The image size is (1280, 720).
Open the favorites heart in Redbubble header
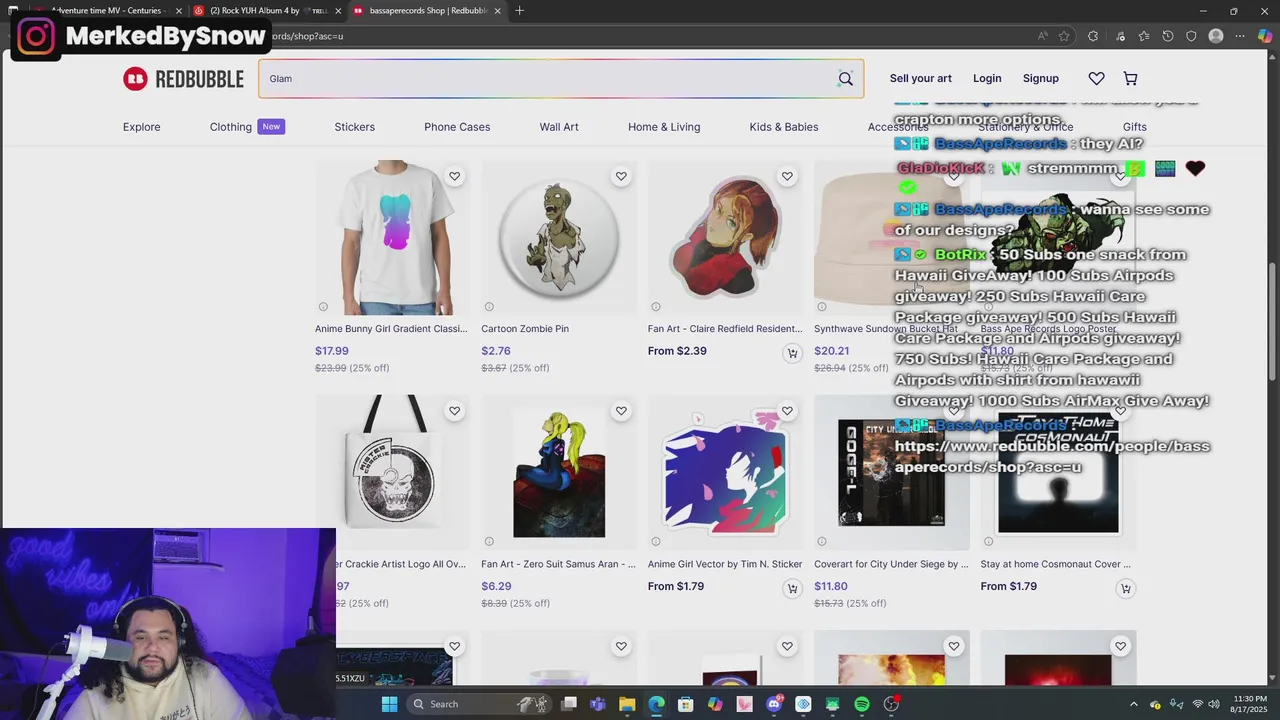click(1096, 78)
